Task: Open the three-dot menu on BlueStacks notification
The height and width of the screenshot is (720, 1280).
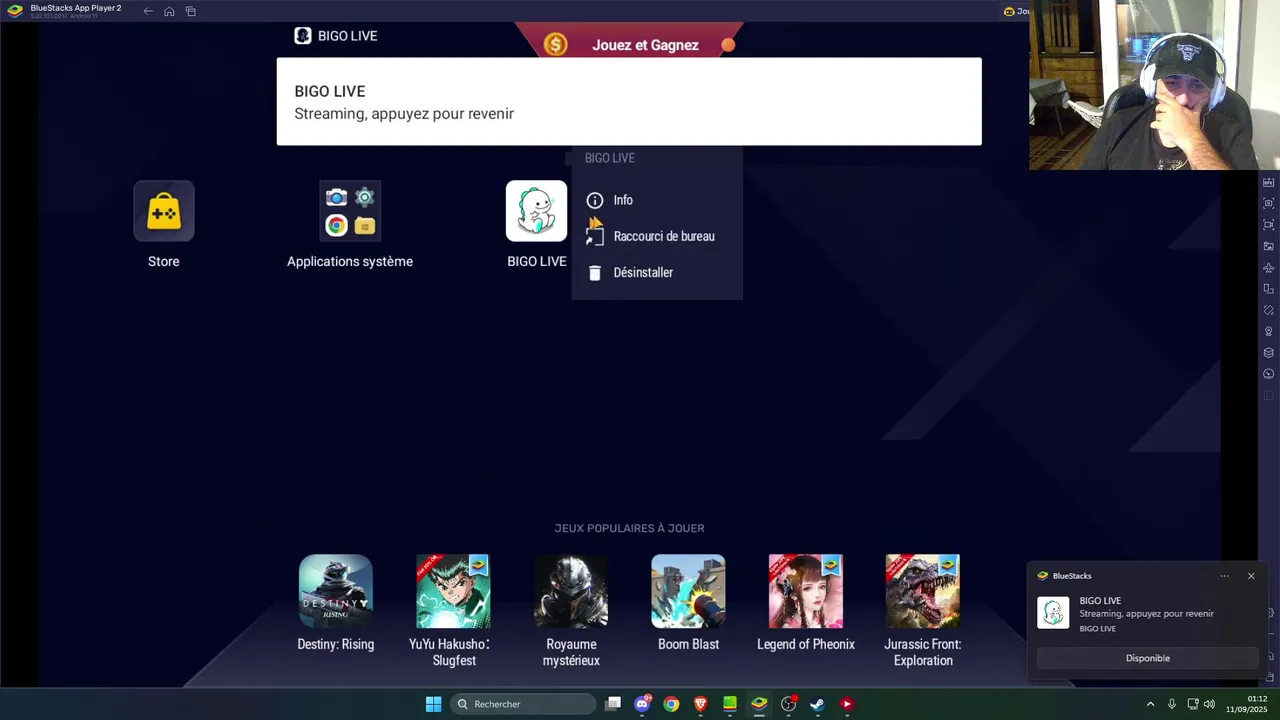Action: [x=1224, y=576]
